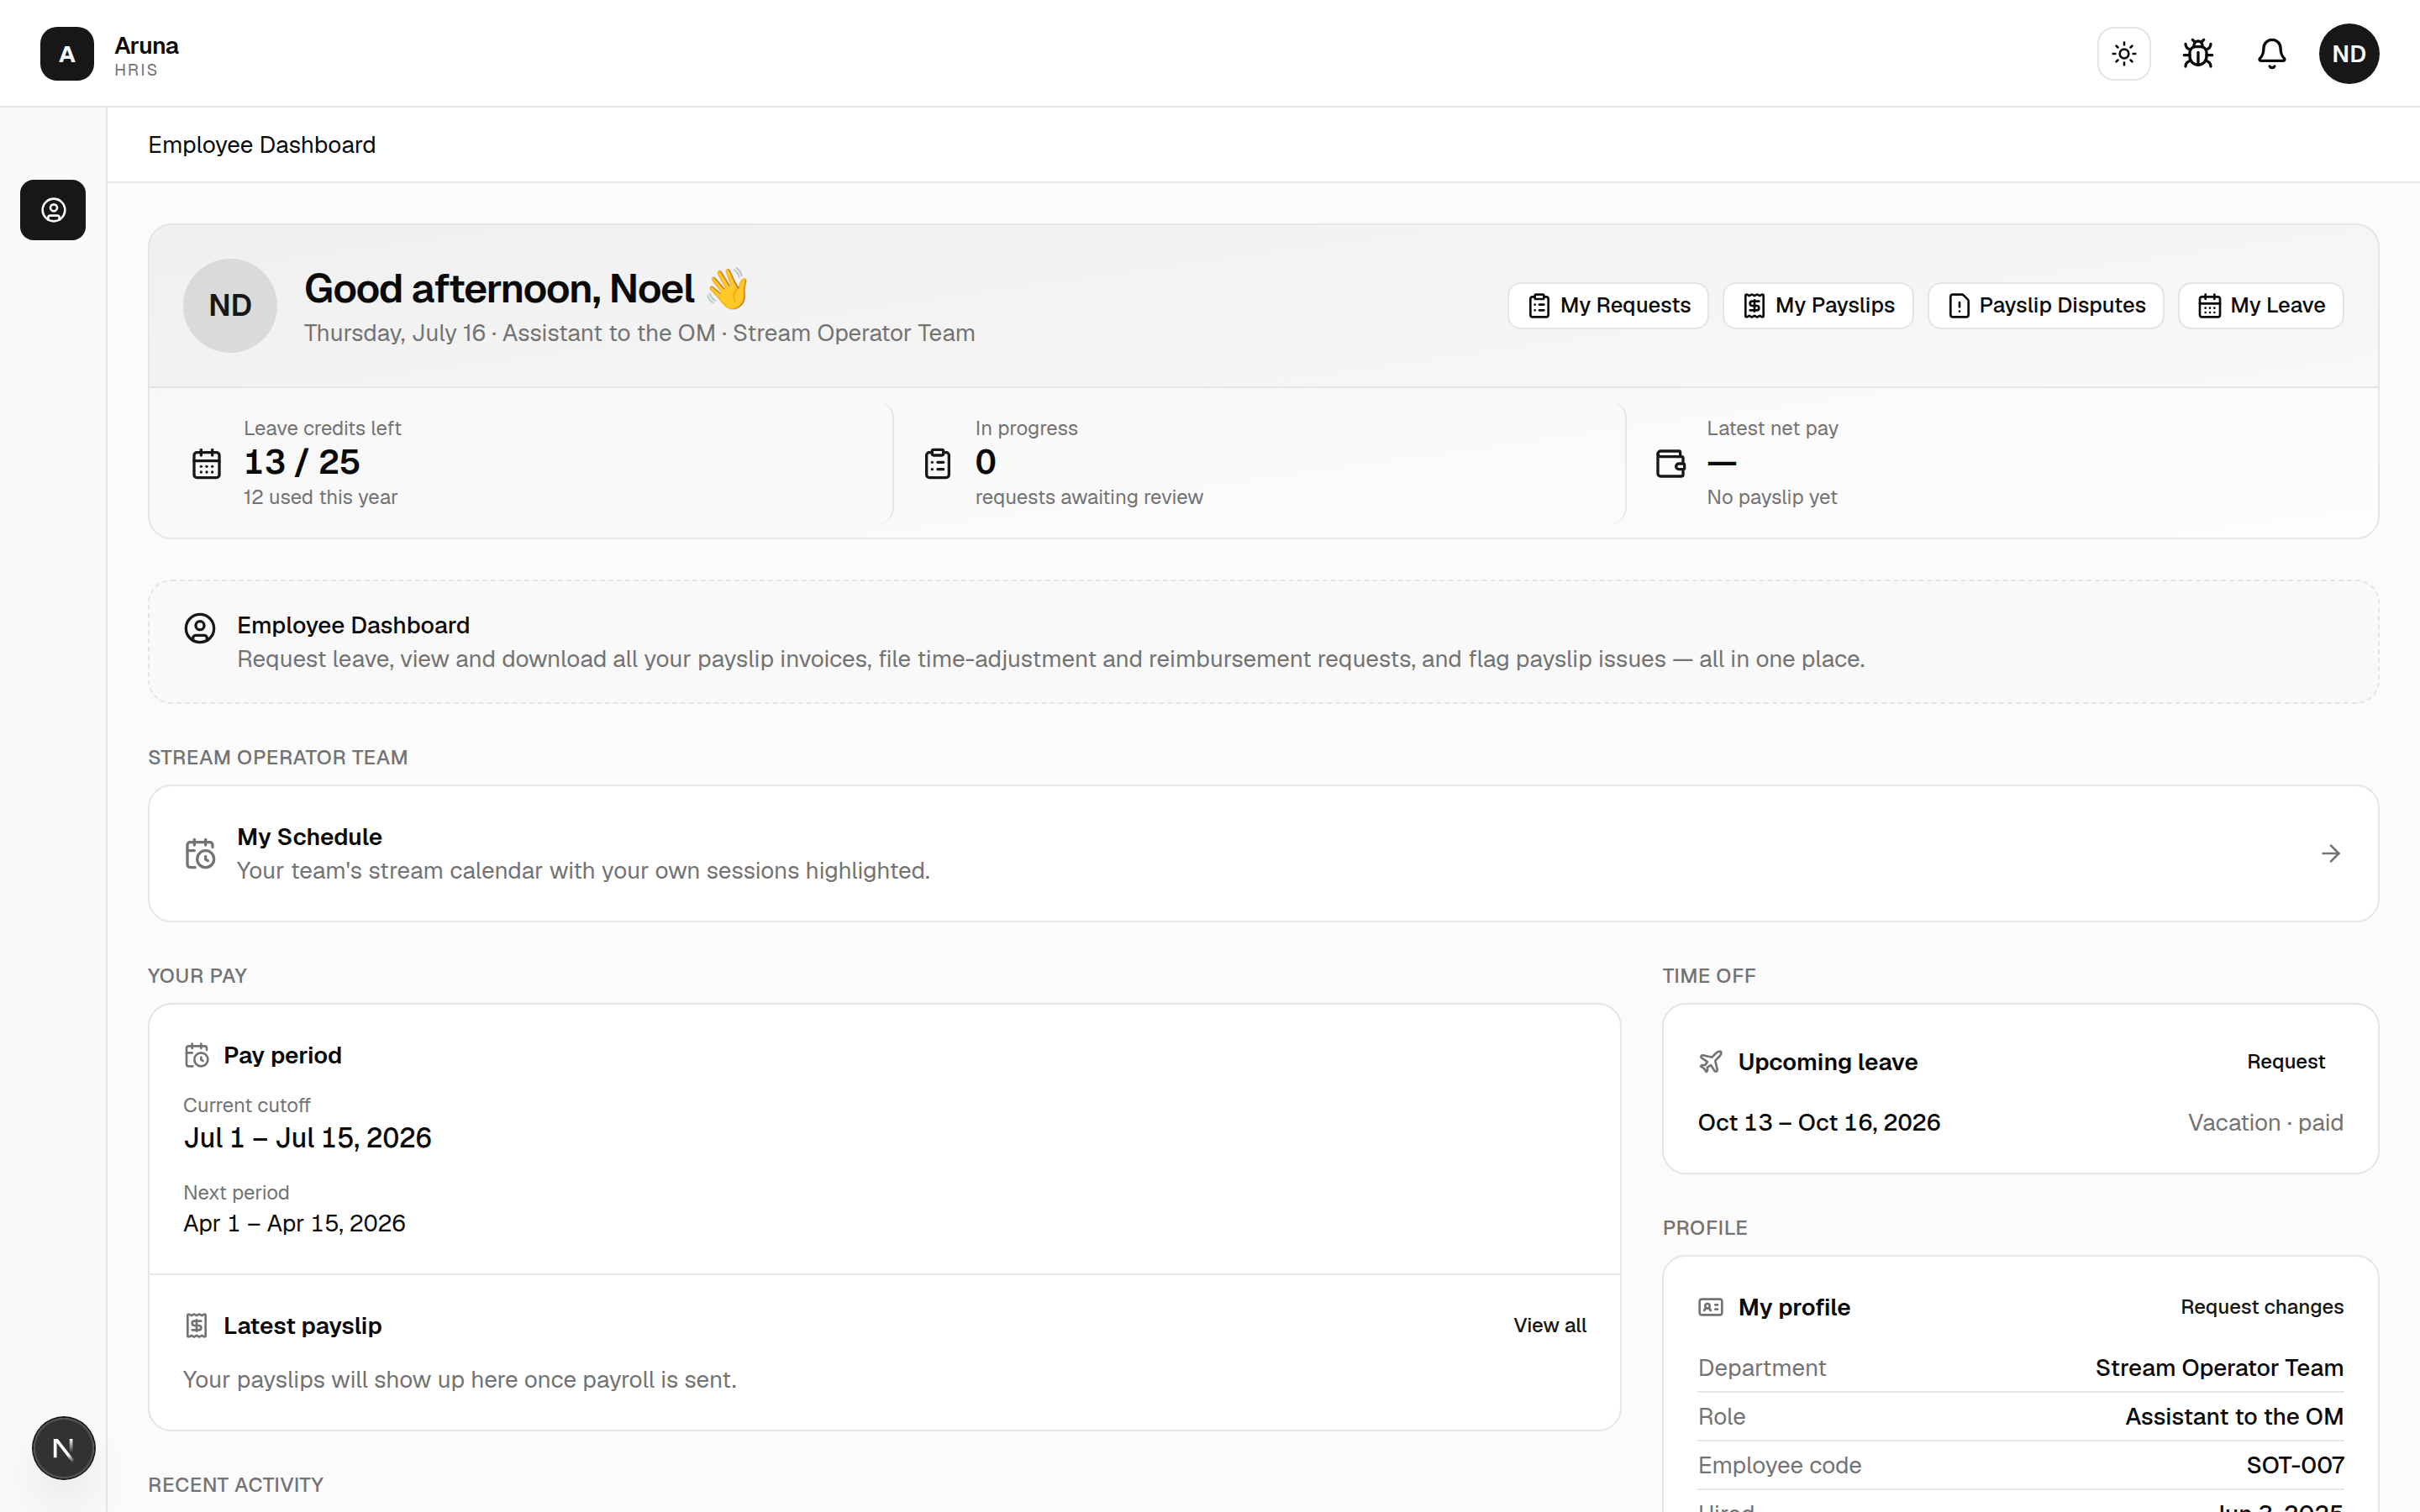Image resolution: width=2420 pixels, height=1512 pixels.
Task: Click 'Assistant to the OM' role value
Action: click(2234, 1417)
